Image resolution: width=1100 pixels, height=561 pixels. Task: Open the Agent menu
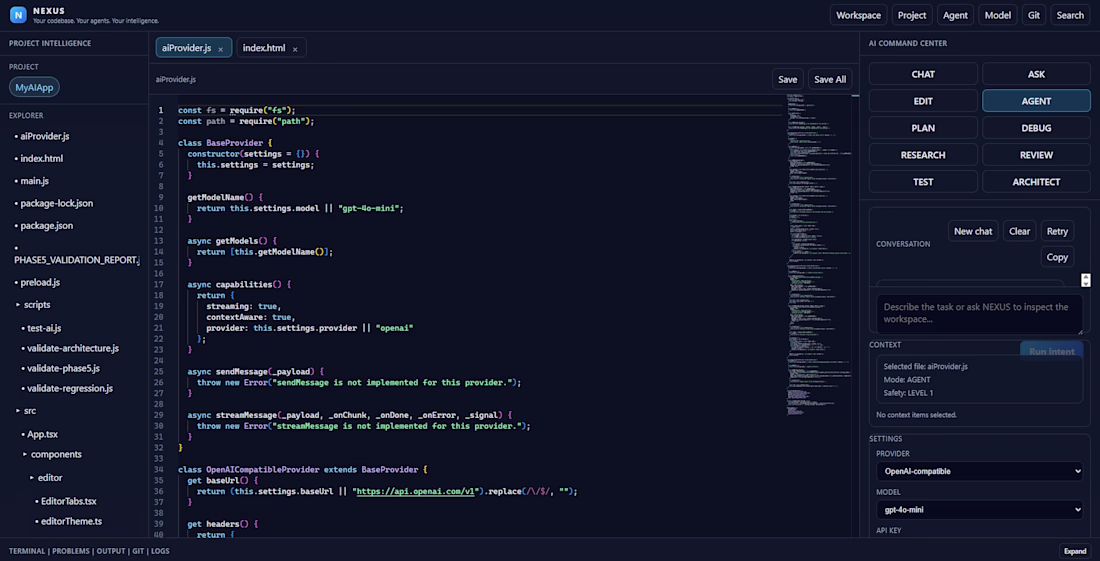click(955, 15)
